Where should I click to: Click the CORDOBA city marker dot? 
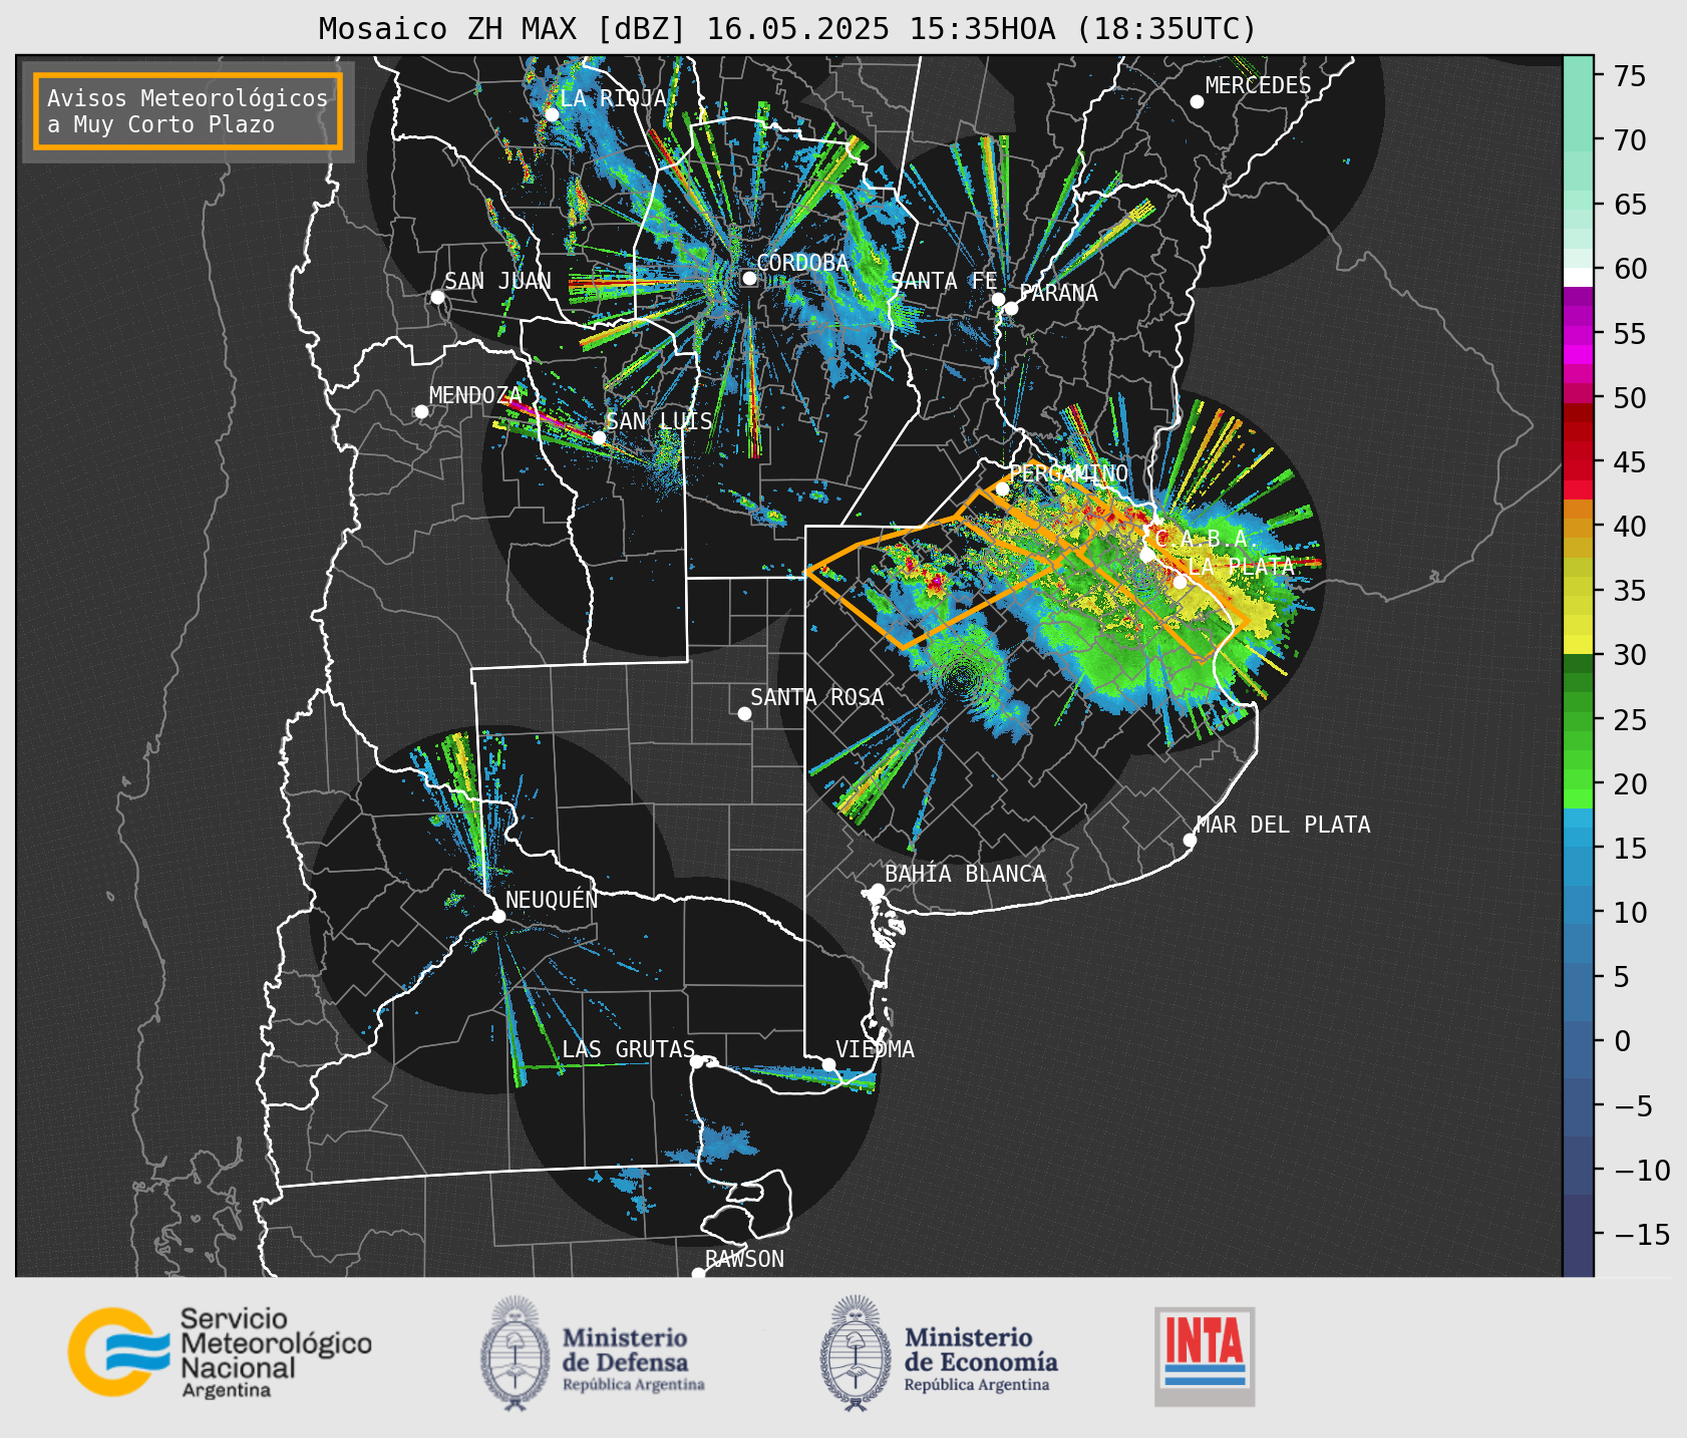click(749, 278)
